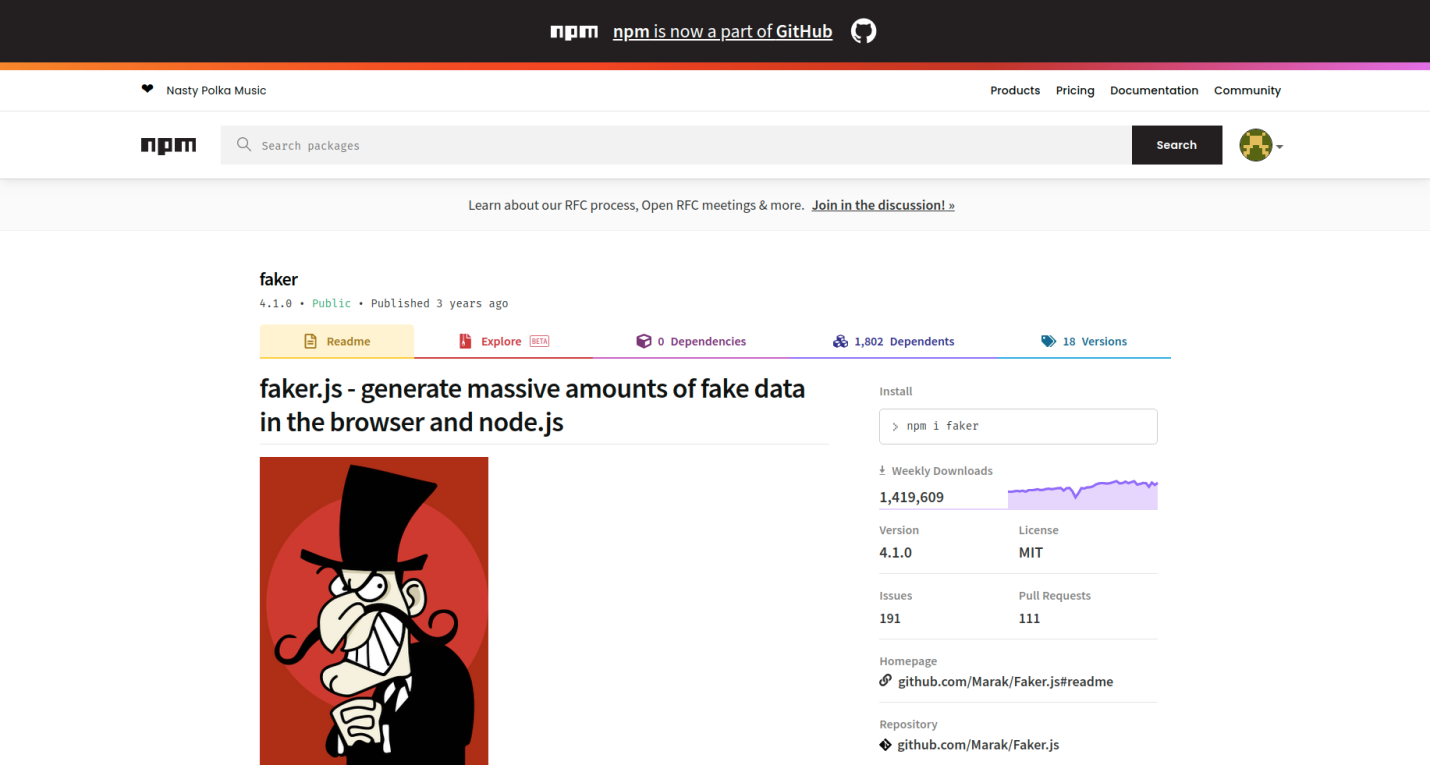
Task: Click 'Join in the discussion!' link
Action: click(883, 205)
